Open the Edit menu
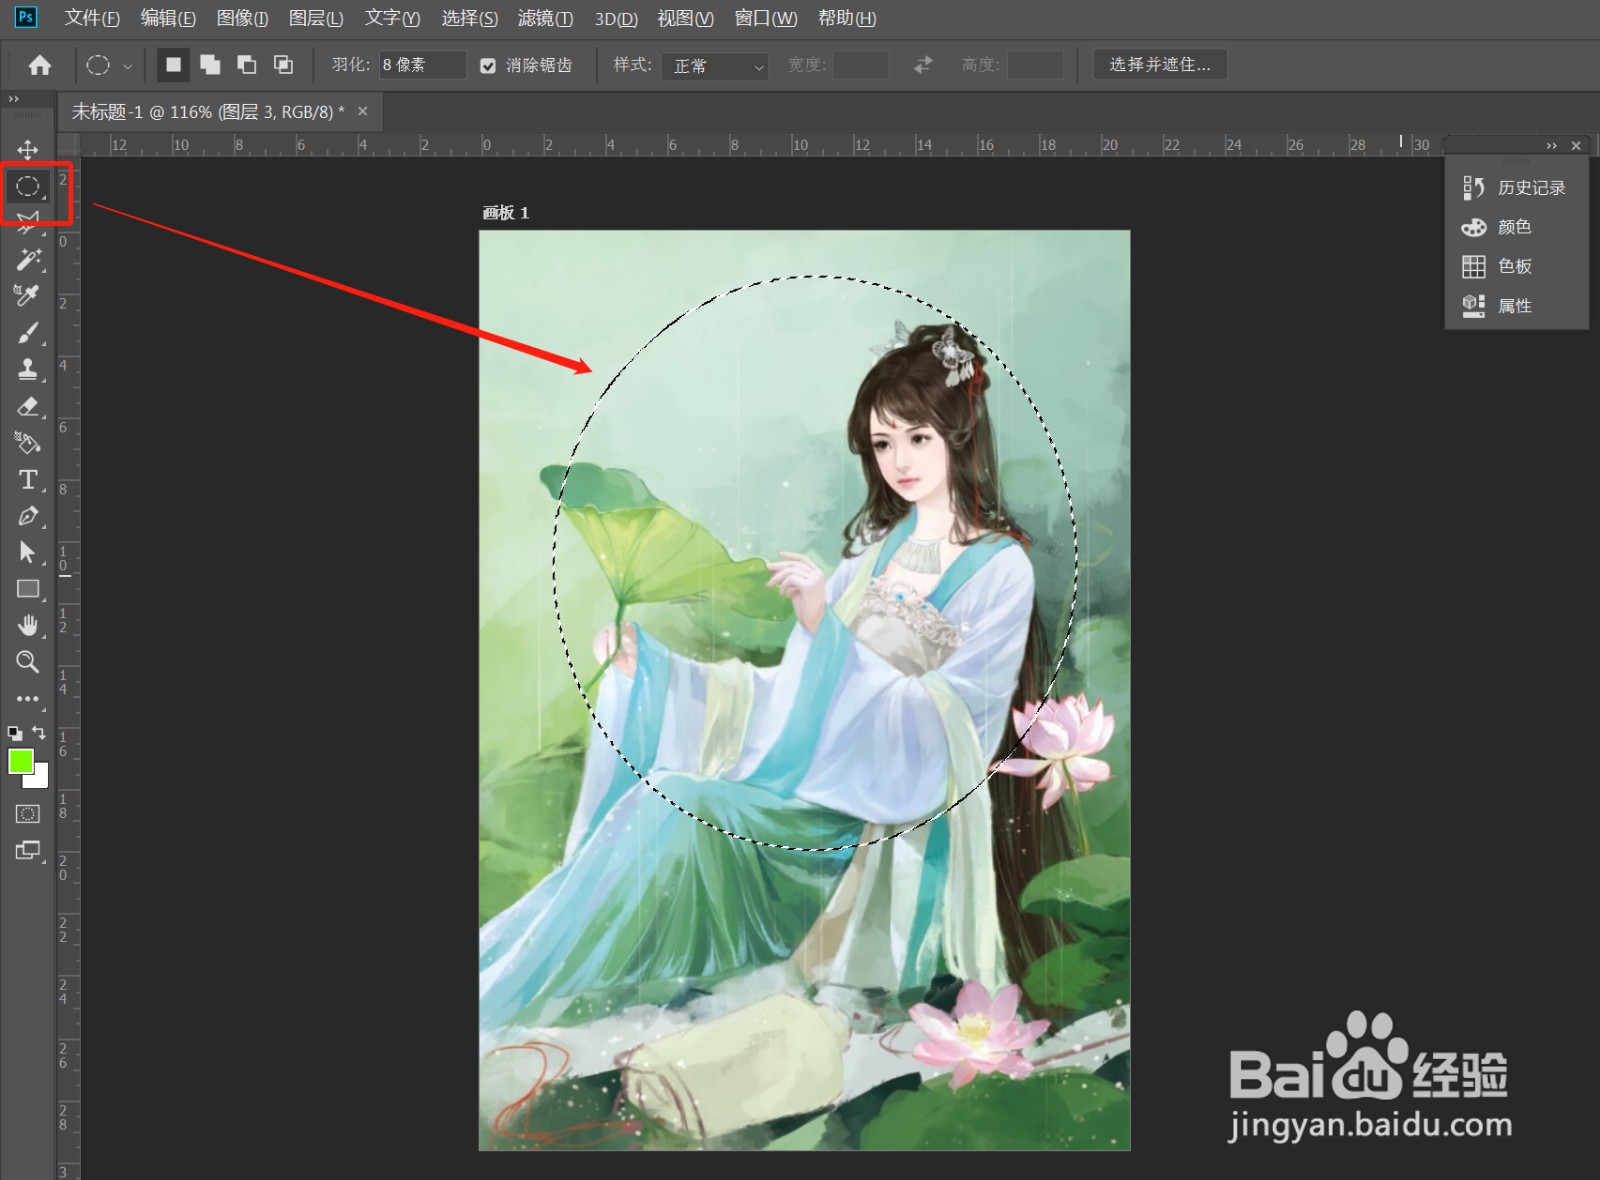This screenshot has width=1600, height=1180. point(168,18)
